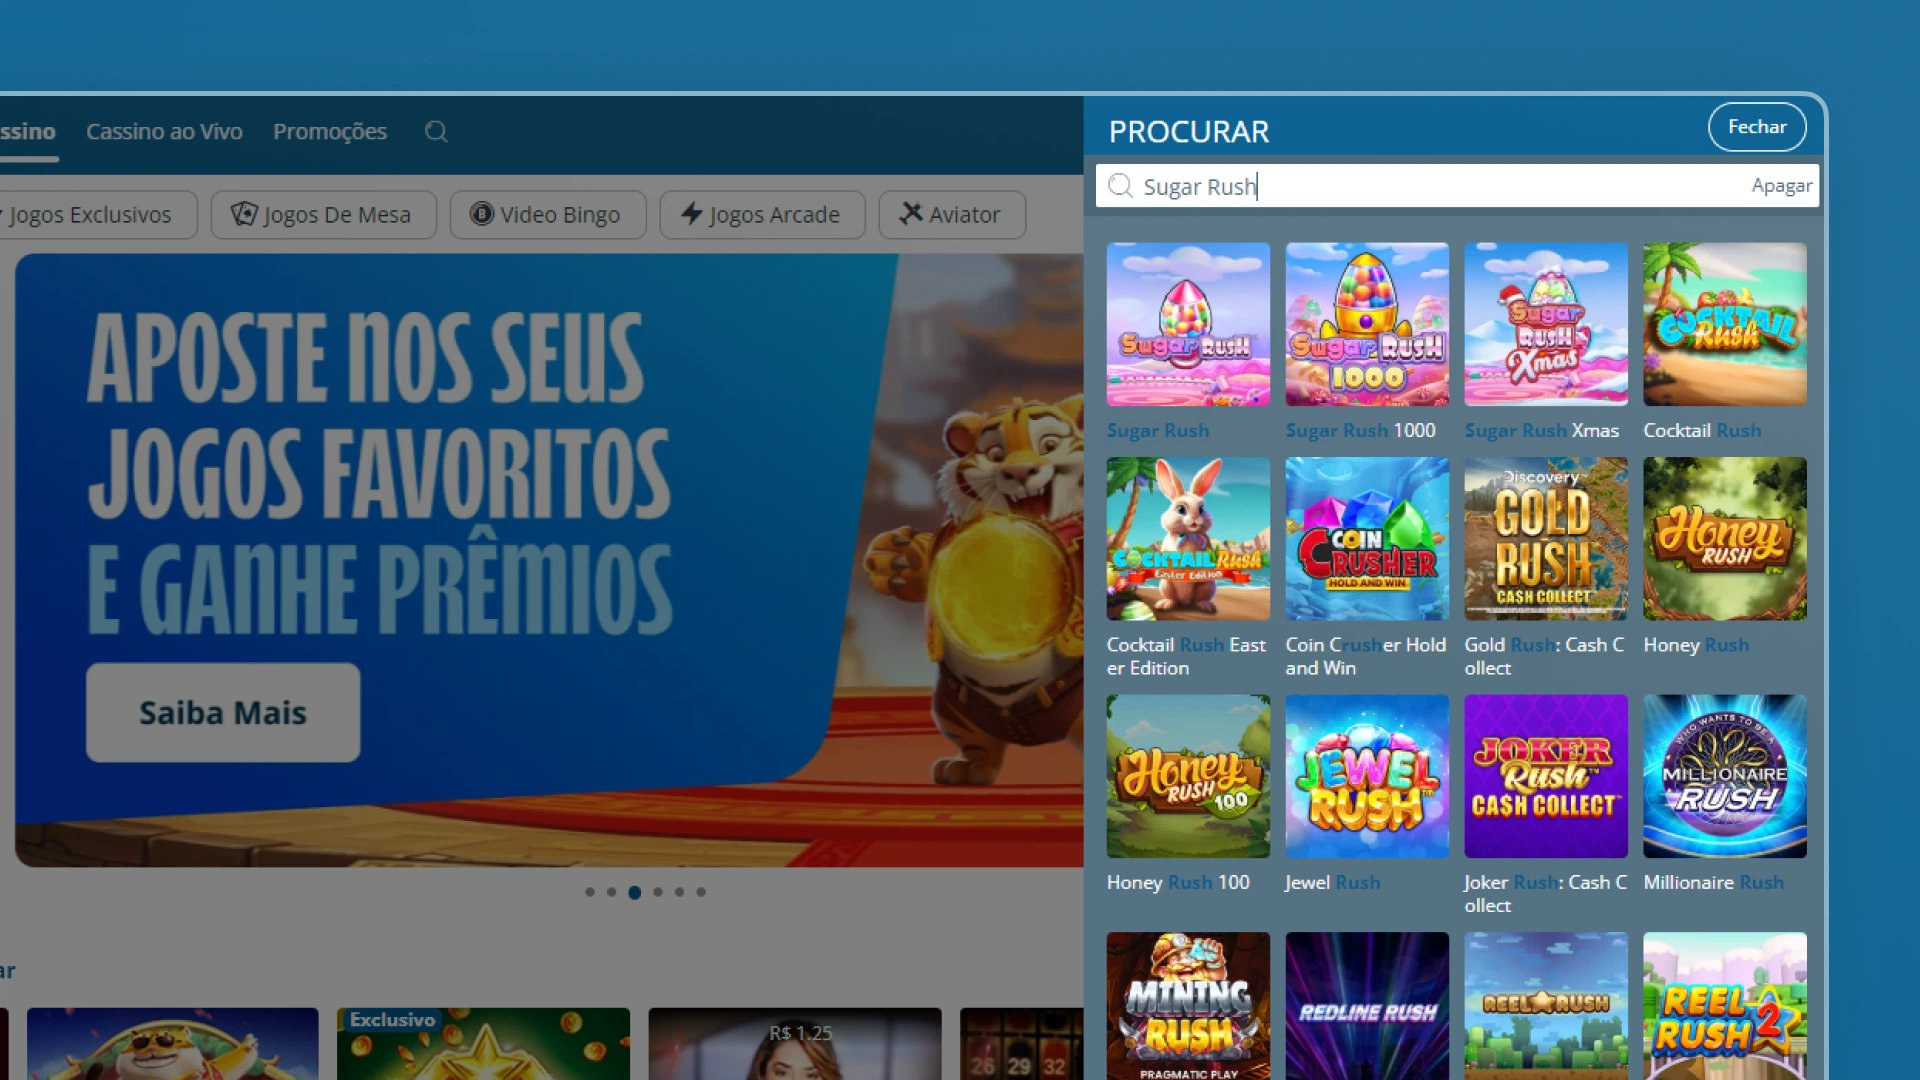Open Honey Rush game thumbnail
Screen dimensions: 1920x1080
click(x=1725, y=539)
